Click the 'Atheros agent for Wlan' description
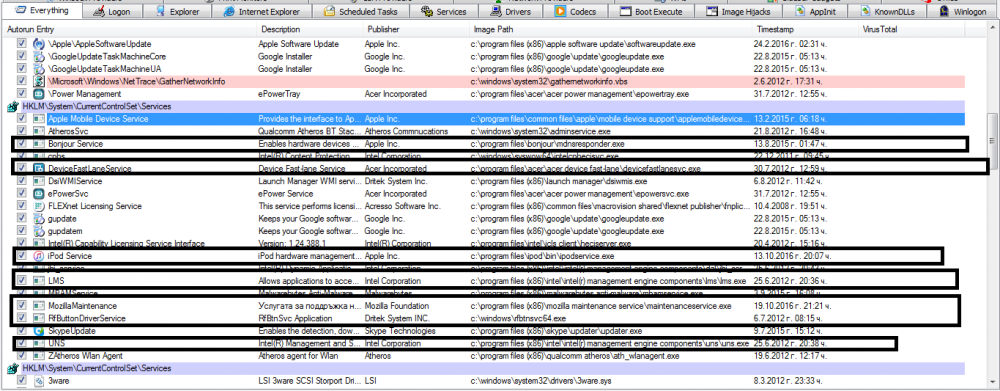The image size is (1000, 391). (298, 355)
